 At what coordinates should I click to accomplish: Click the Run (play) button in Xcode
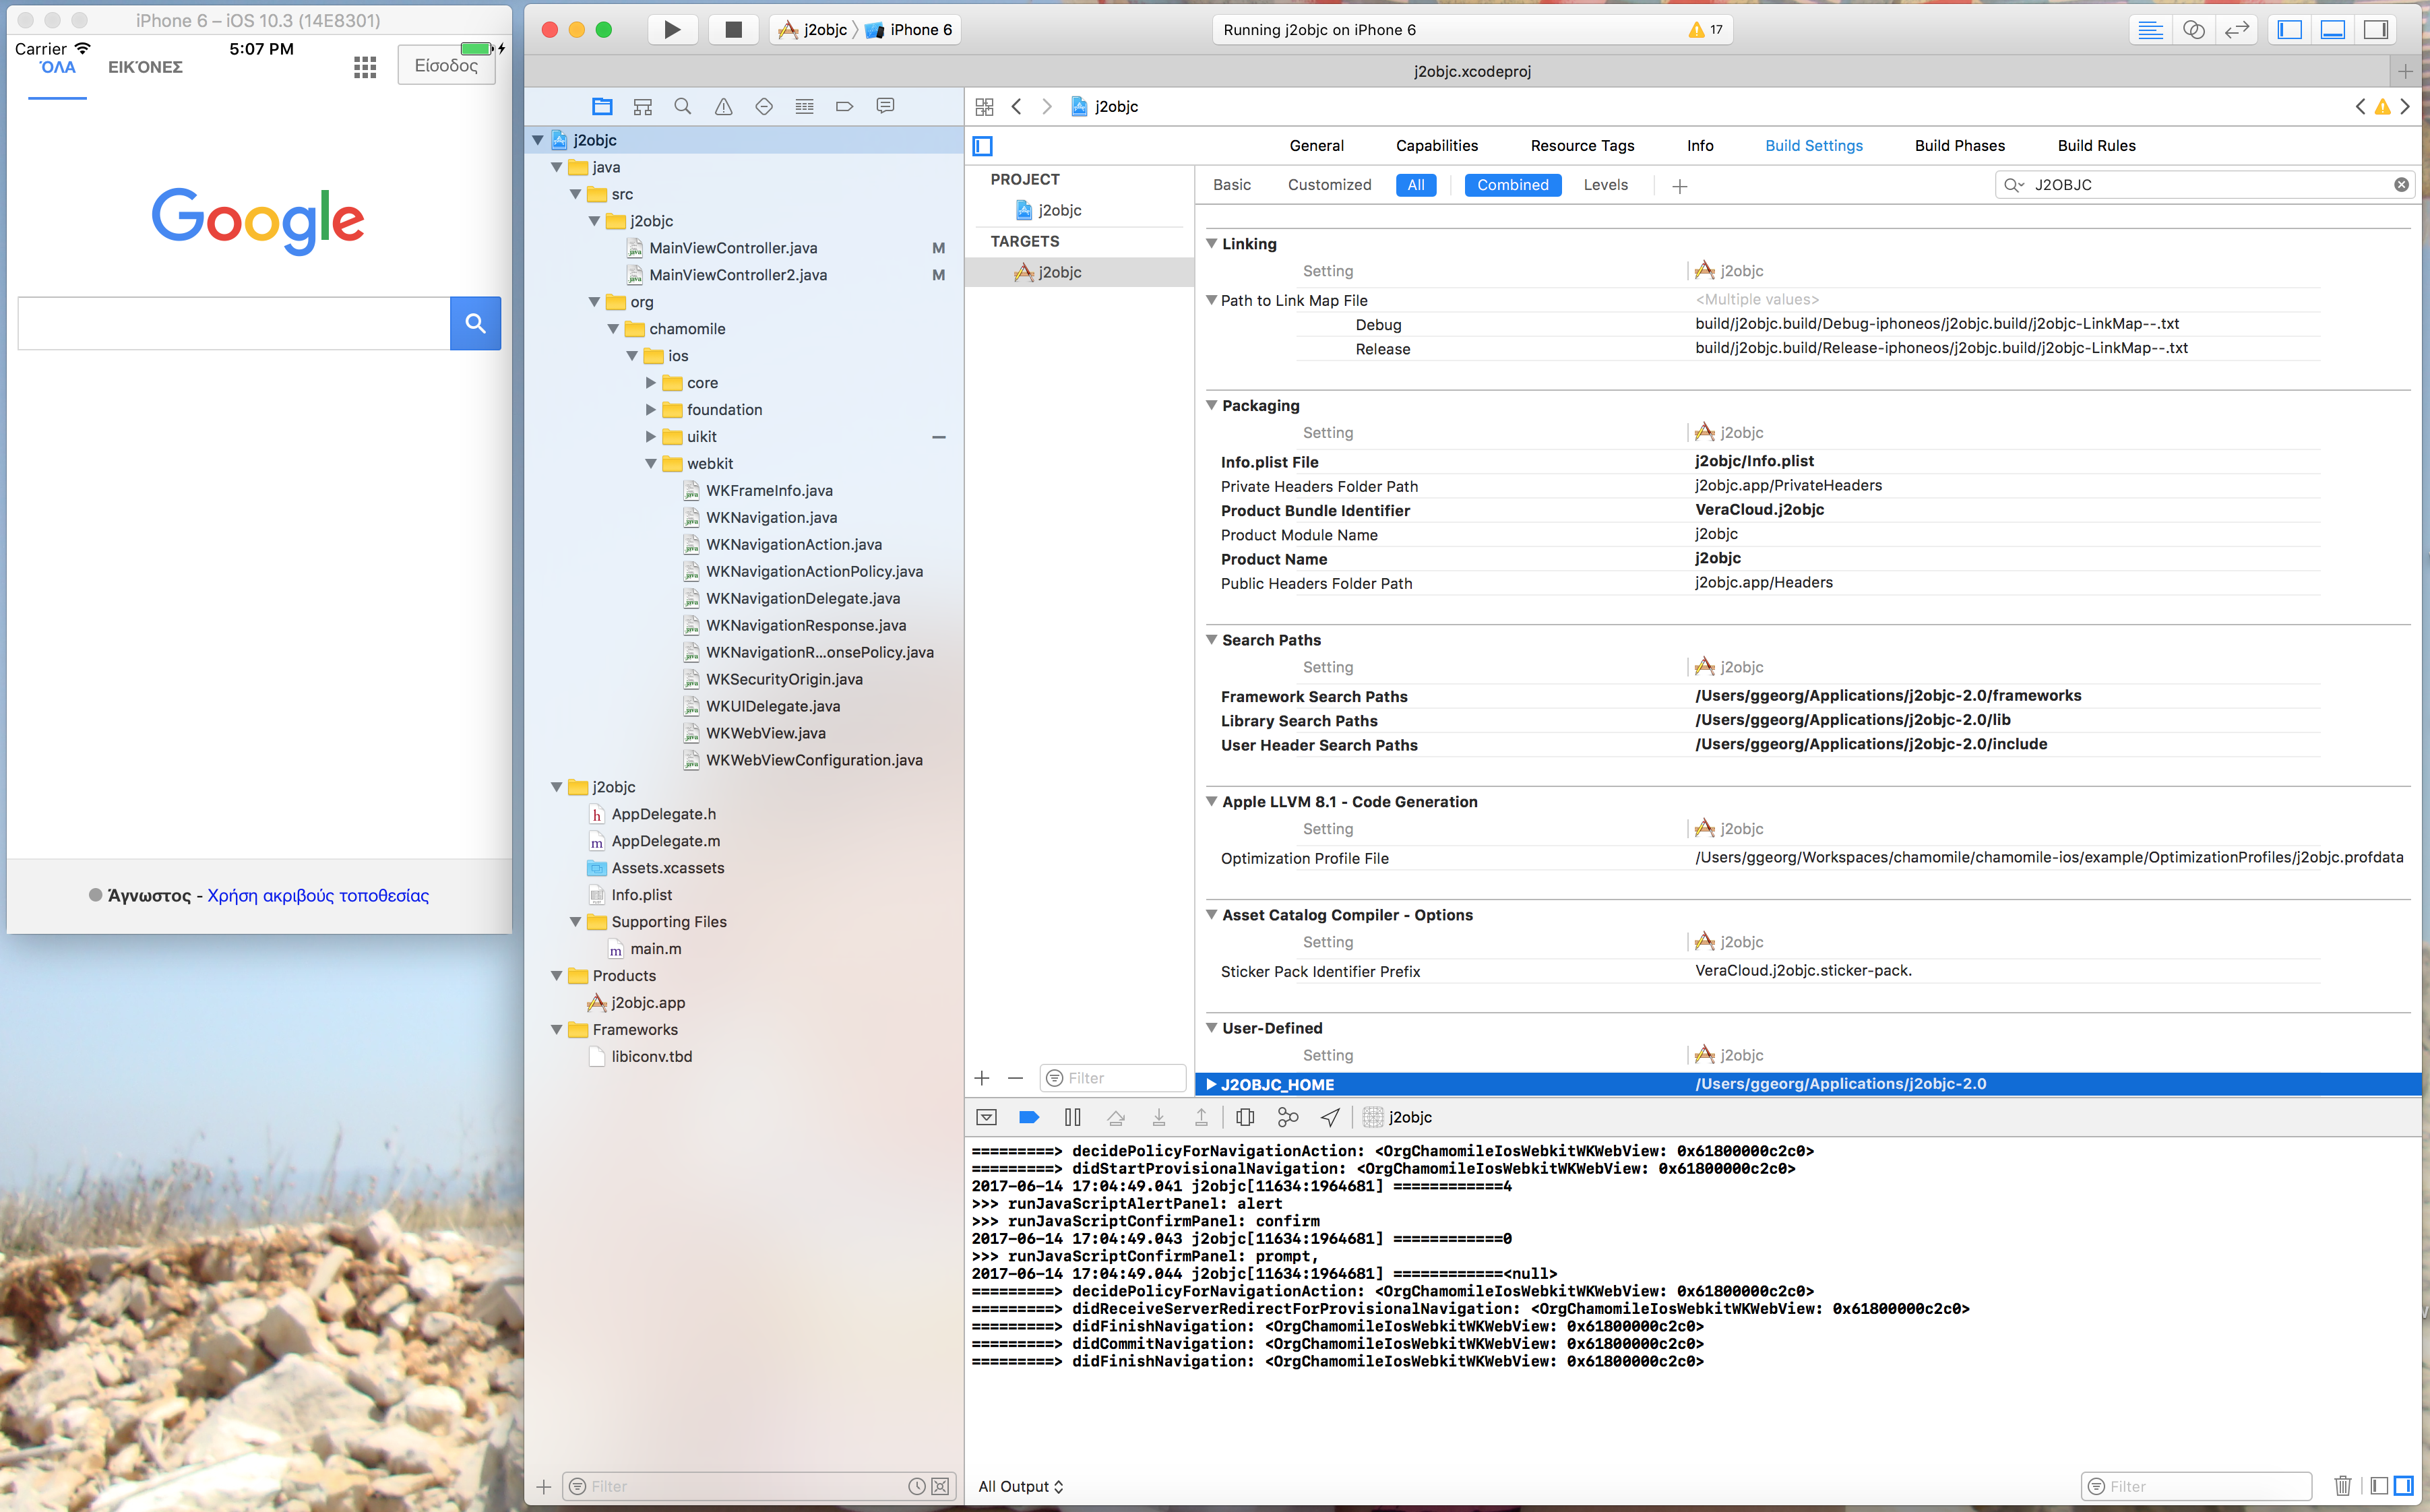coord(672,30)
